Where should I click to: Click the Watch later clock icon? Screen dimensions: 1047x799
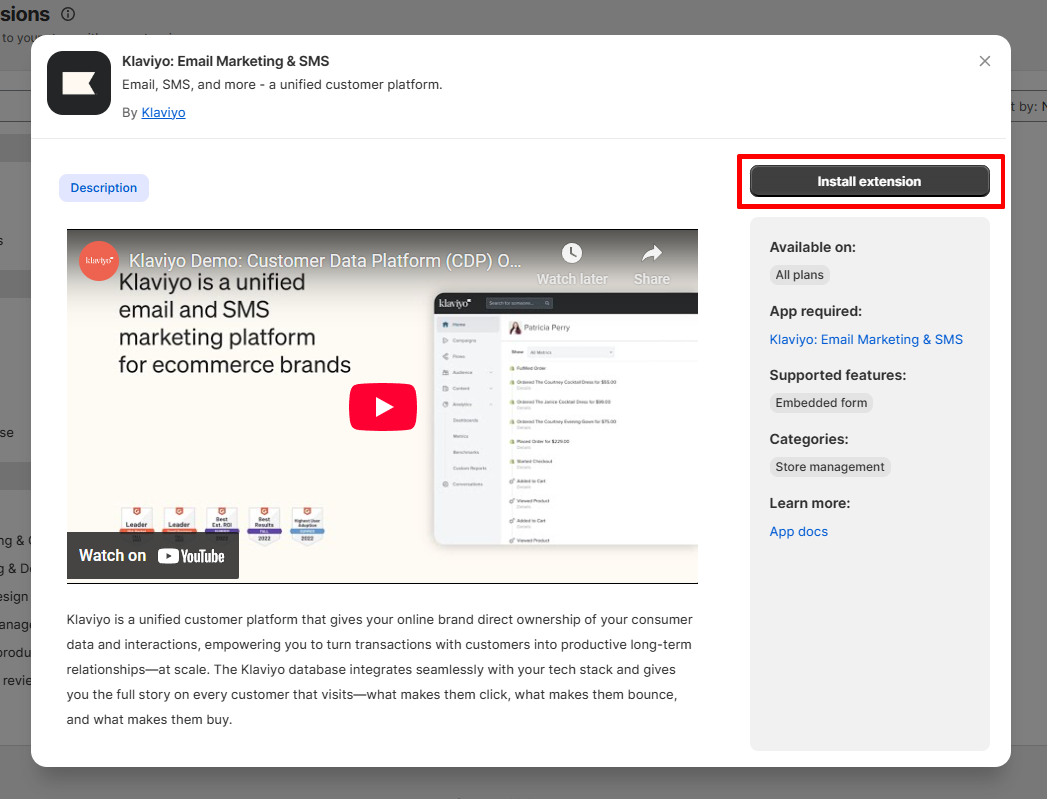point(572,253)
